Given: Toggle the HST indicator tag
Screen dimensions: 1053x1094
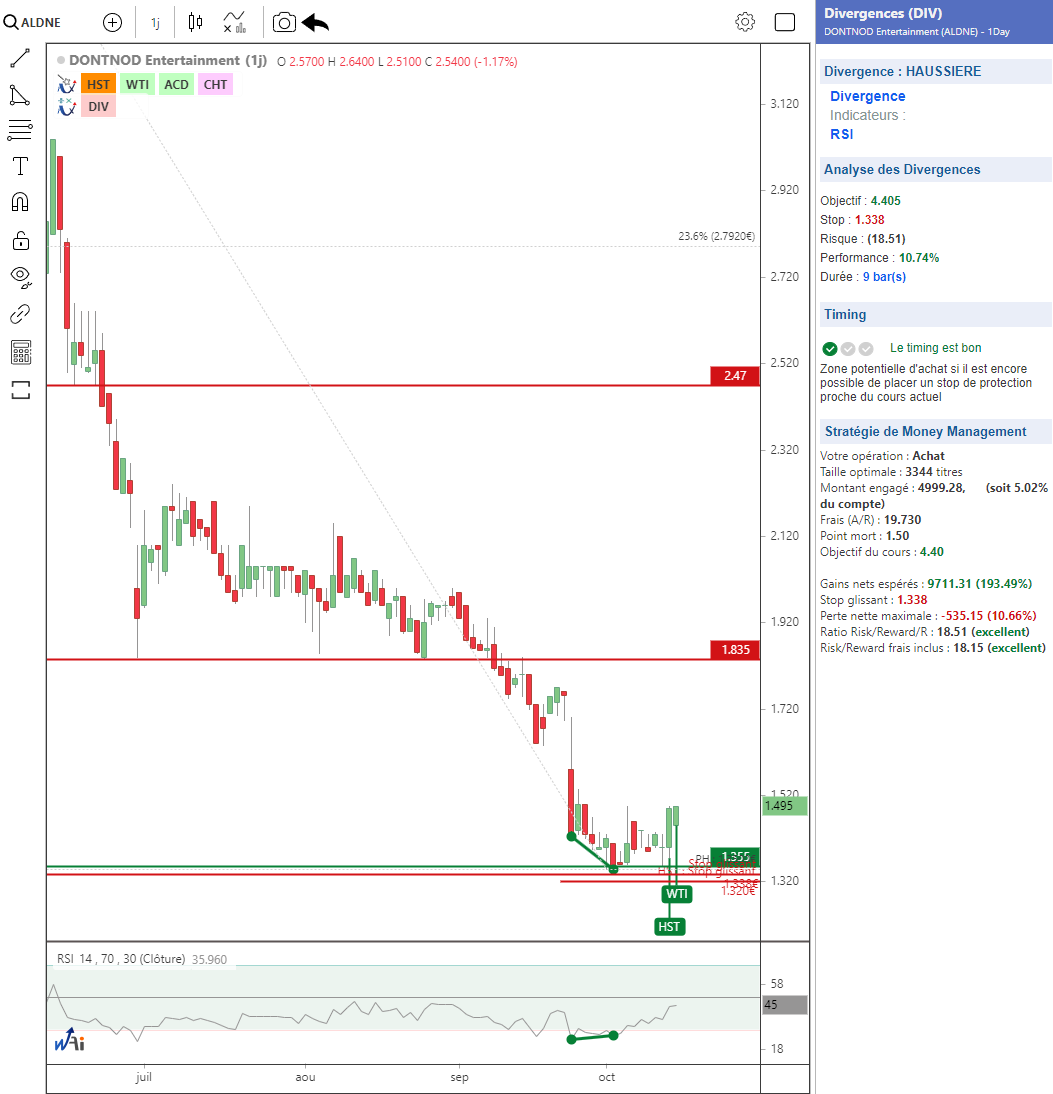Looking at the screenshot, I should 98,84.
